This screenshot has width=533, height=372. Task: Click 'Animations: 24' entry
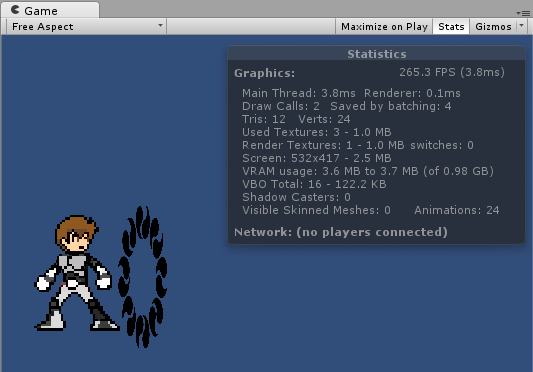[x=457, y=210]
